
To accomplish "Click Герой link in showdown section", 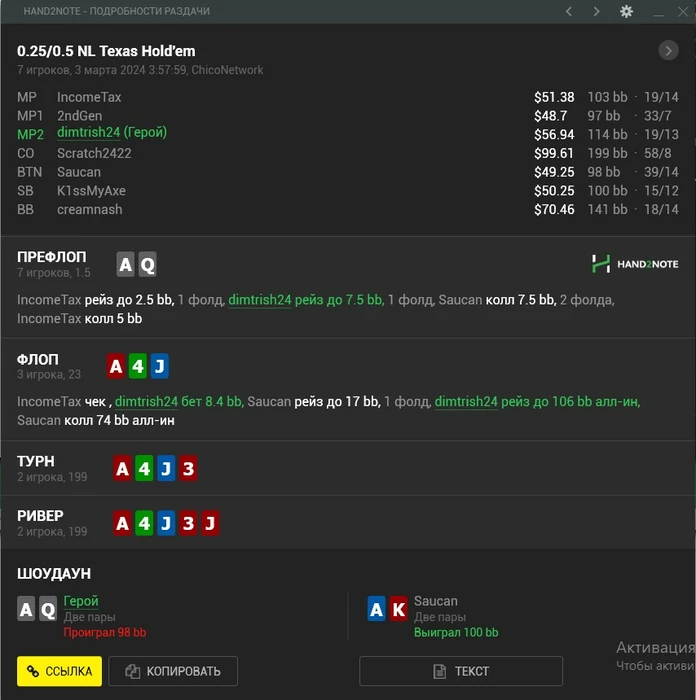I will point(81,601).
